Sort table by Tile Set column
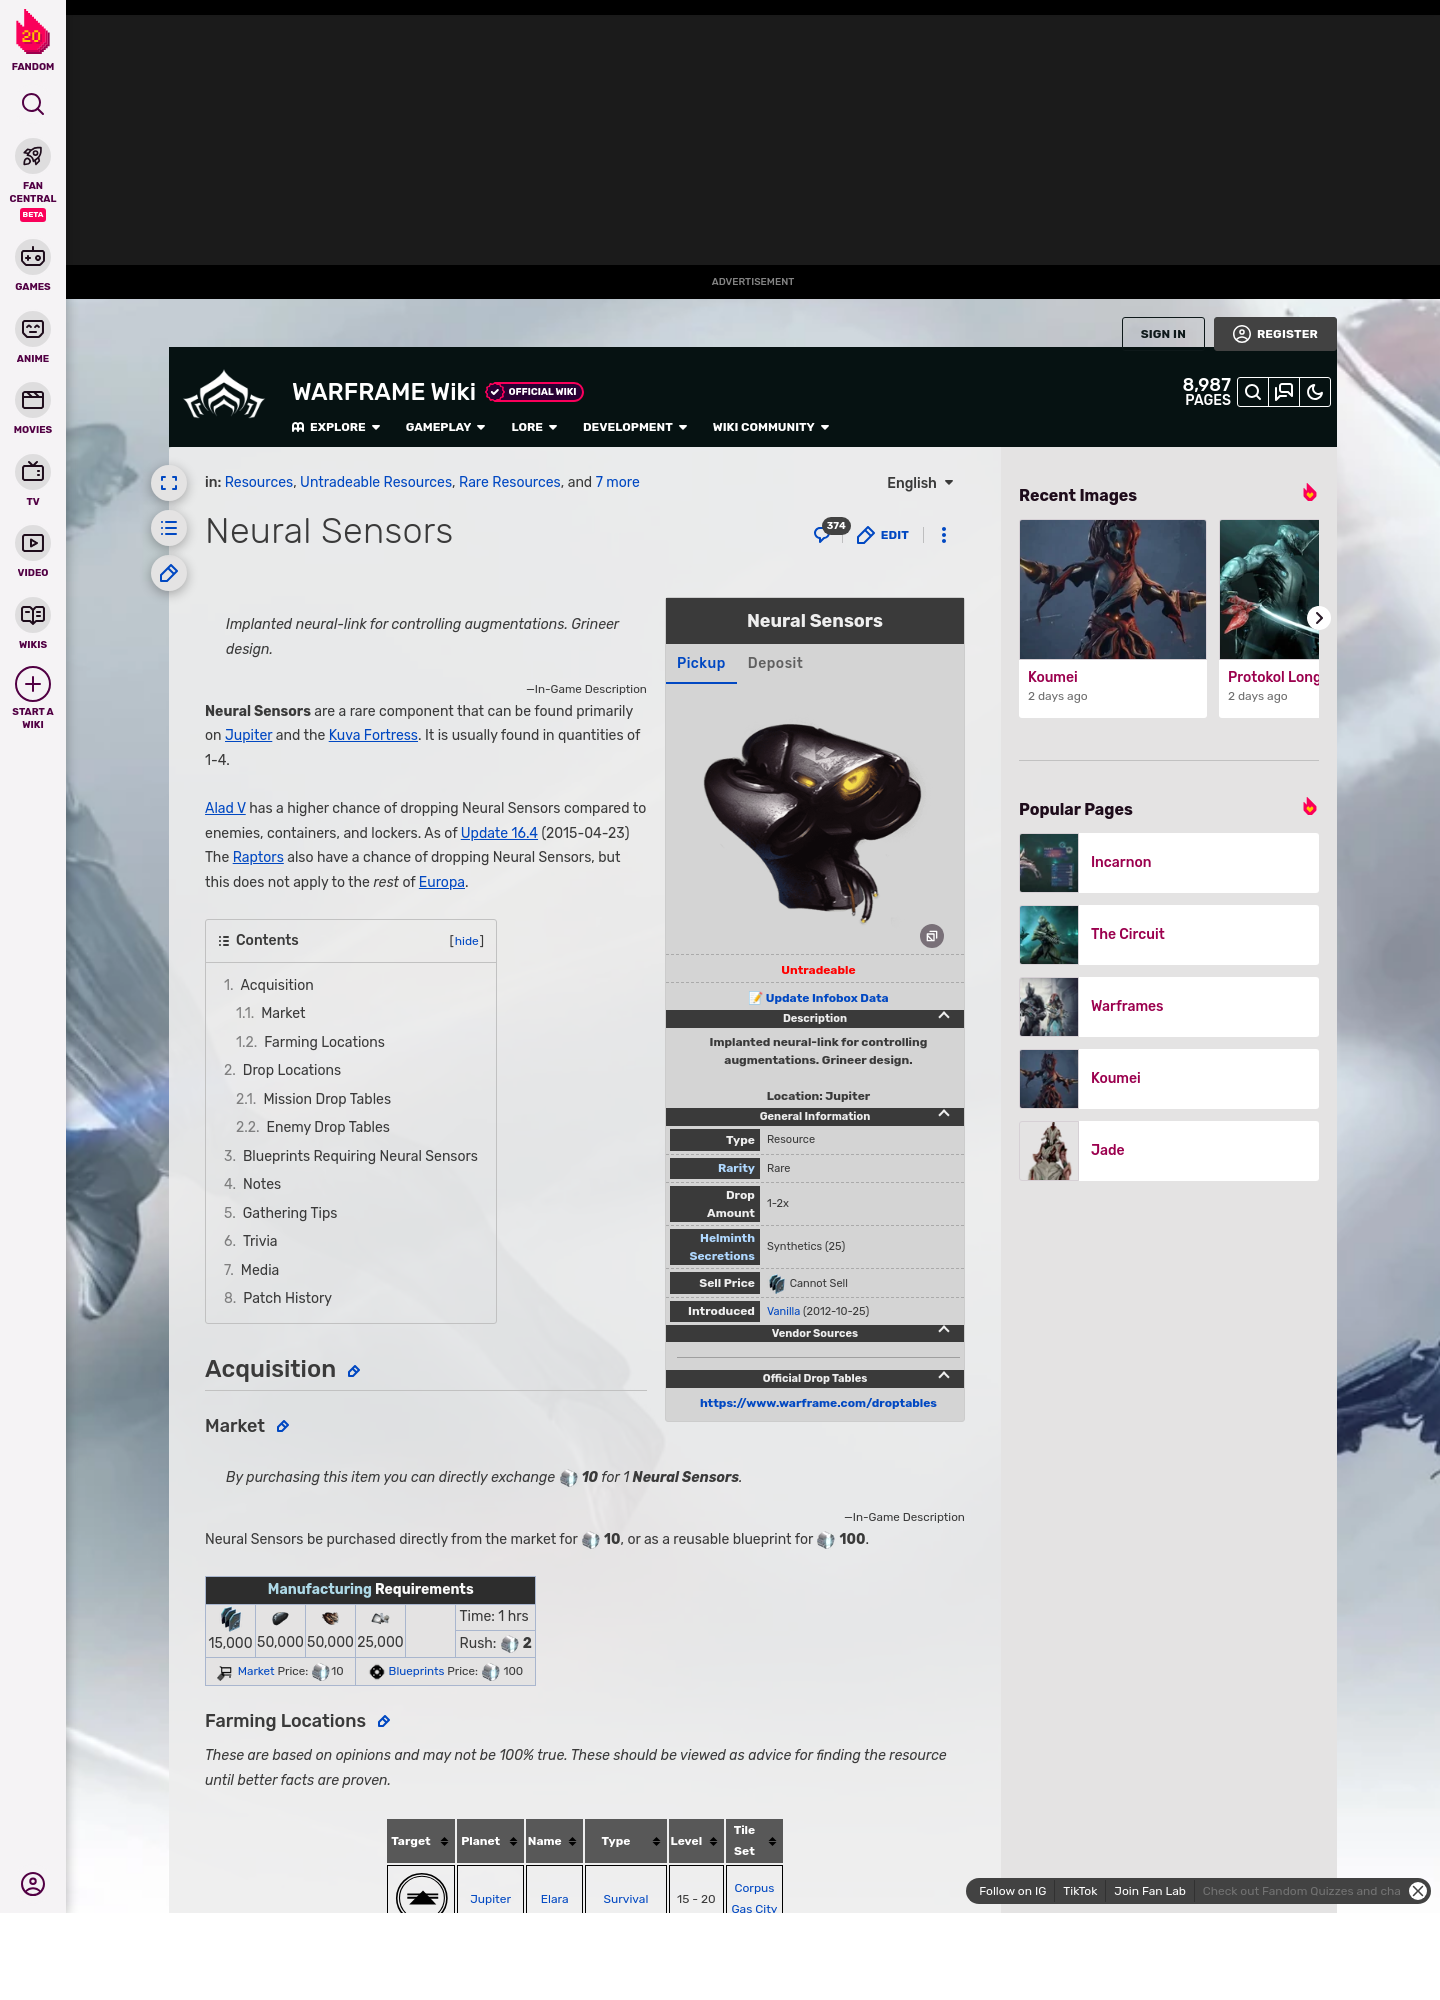Viewport: 1440px width, 2000px height. pyautogui.click(x=754, y=1841)
